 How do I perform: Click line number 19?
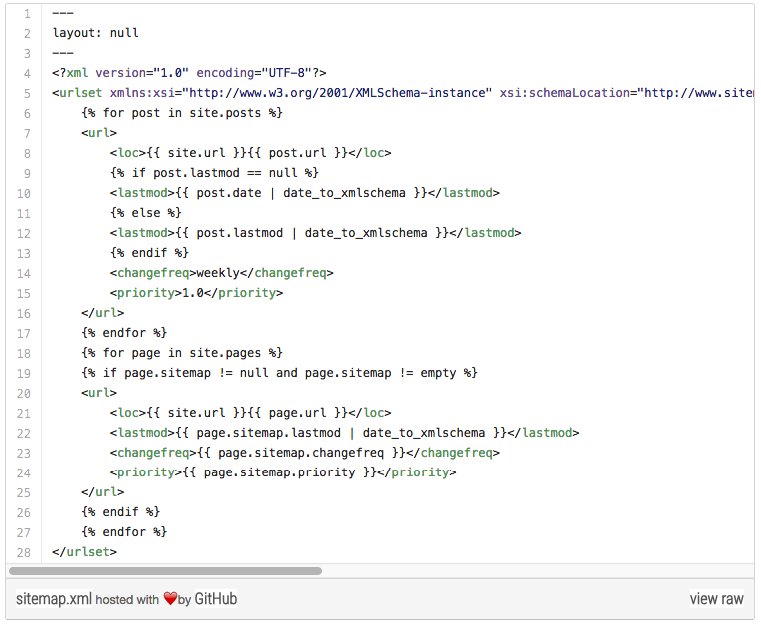tap(23, 373)
